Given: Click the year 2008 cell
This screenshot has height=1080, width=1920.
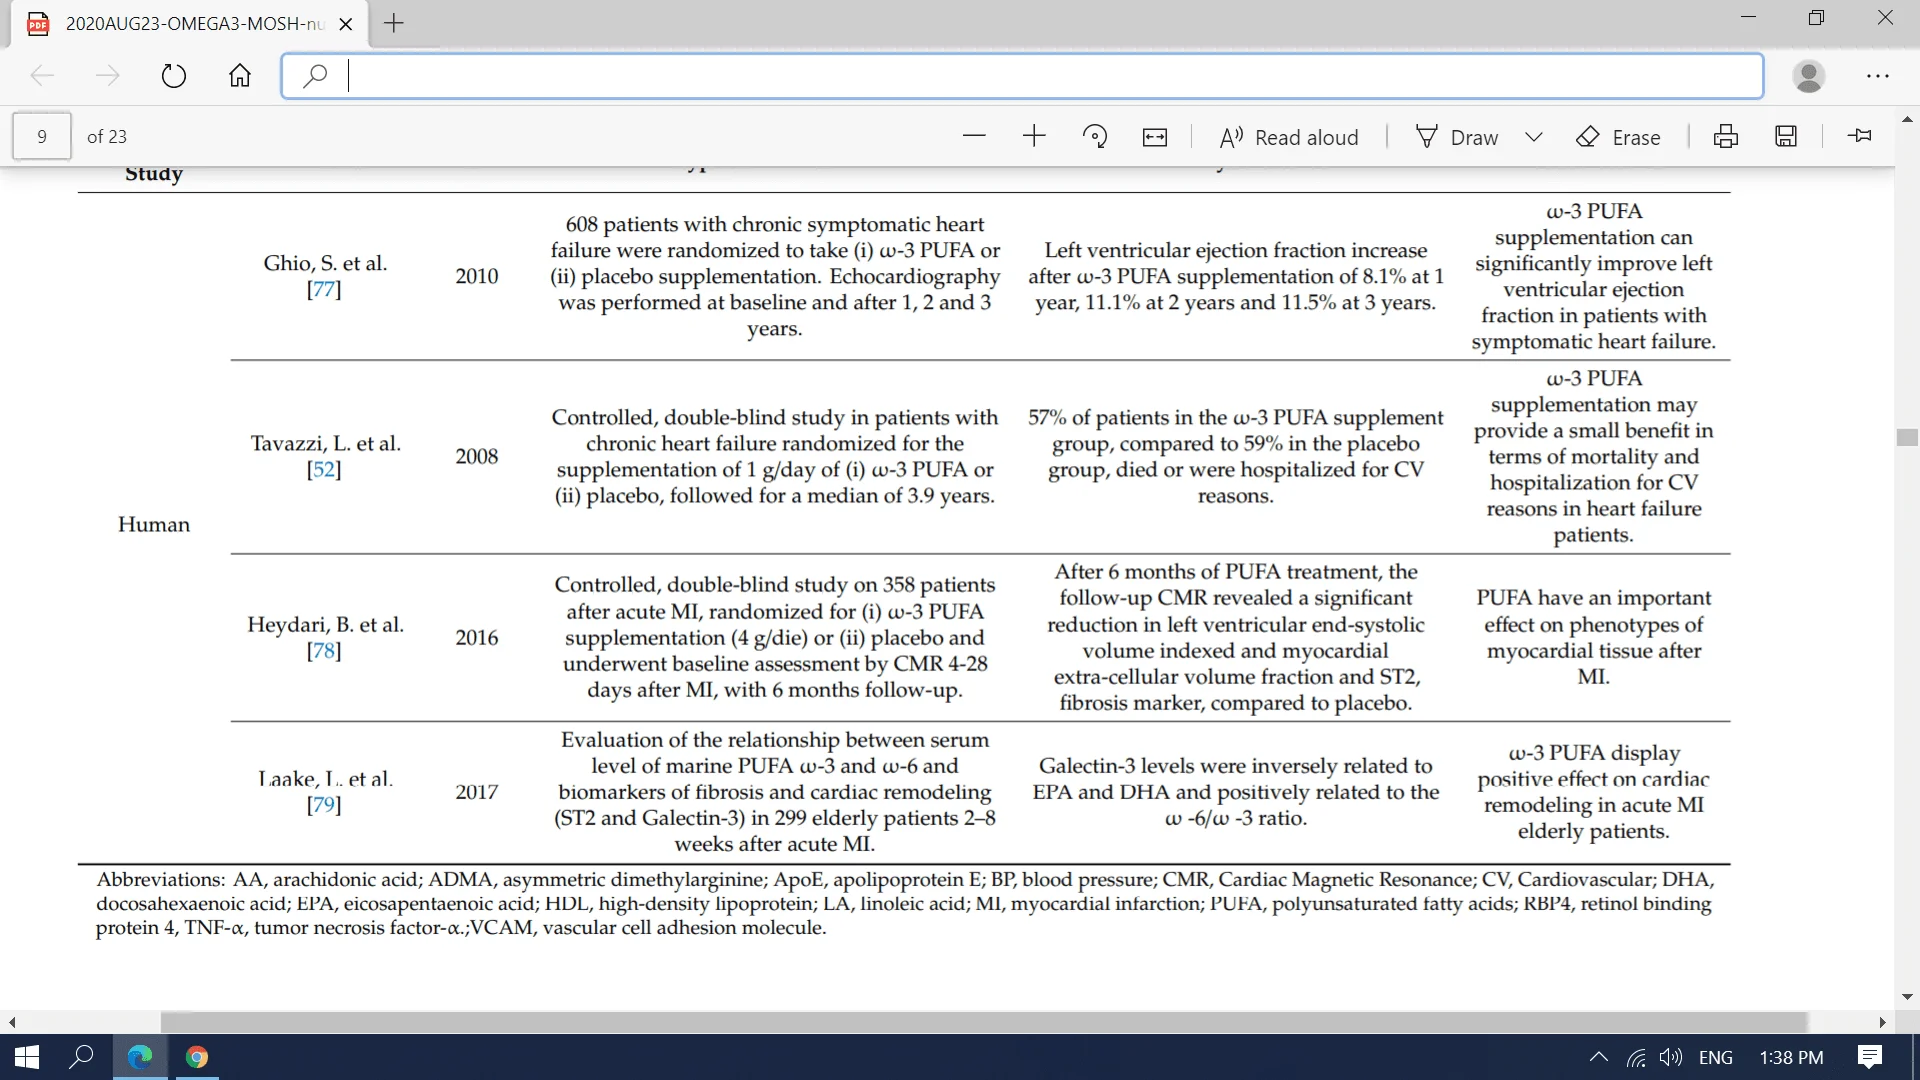Looking at the screenshot, I should [x=477, y=456].
